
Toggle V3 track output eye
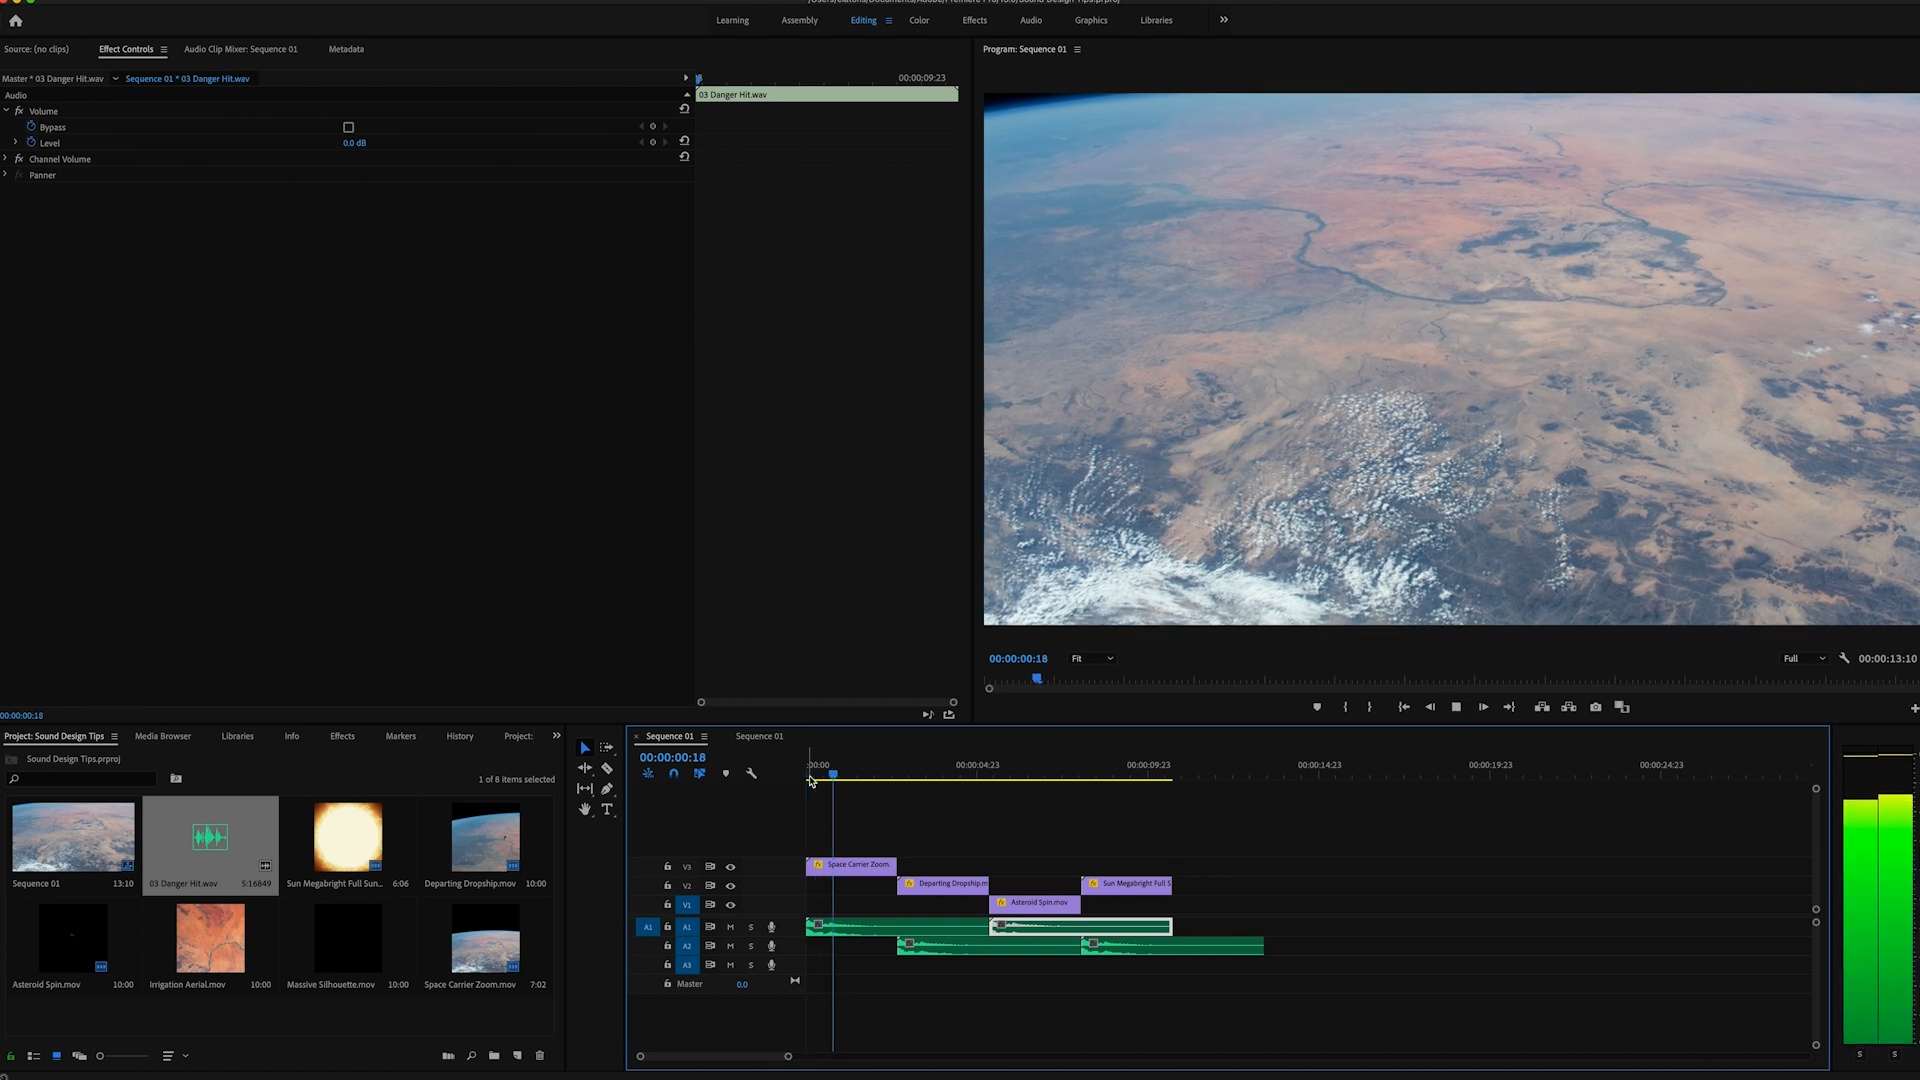[x=730, y=867]
